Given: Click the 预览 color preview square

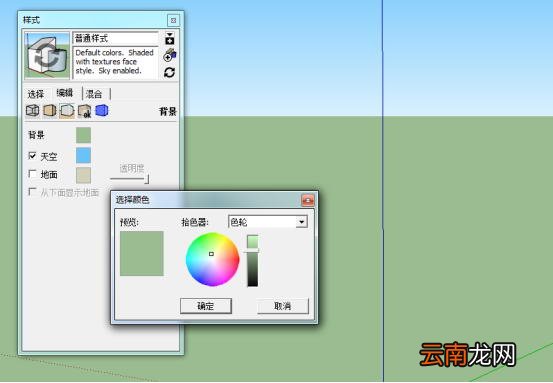Looking at the screenshot, I should pos(142,253).
